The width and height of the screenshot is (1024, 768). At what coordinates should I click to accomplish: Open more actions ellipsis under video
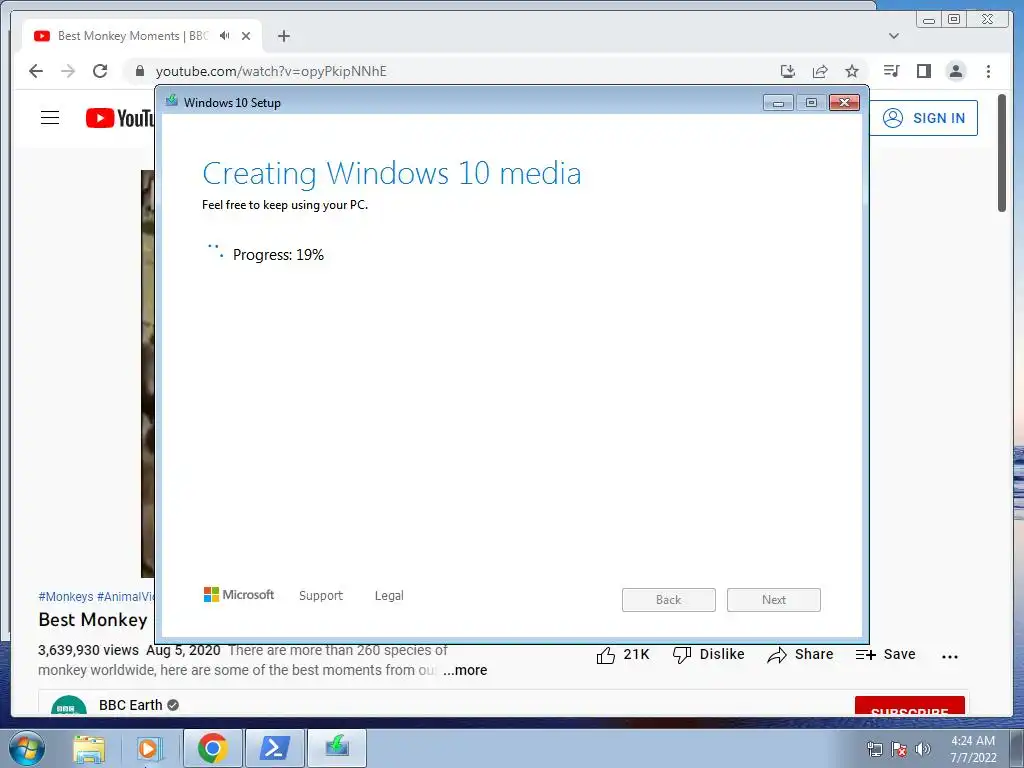tap(950, 656)
